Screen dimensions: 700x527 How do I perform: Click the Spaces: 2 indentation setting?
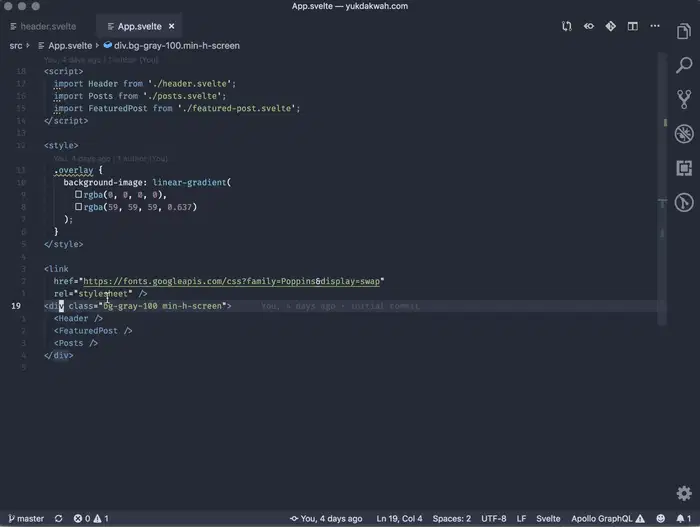(451, 519)
